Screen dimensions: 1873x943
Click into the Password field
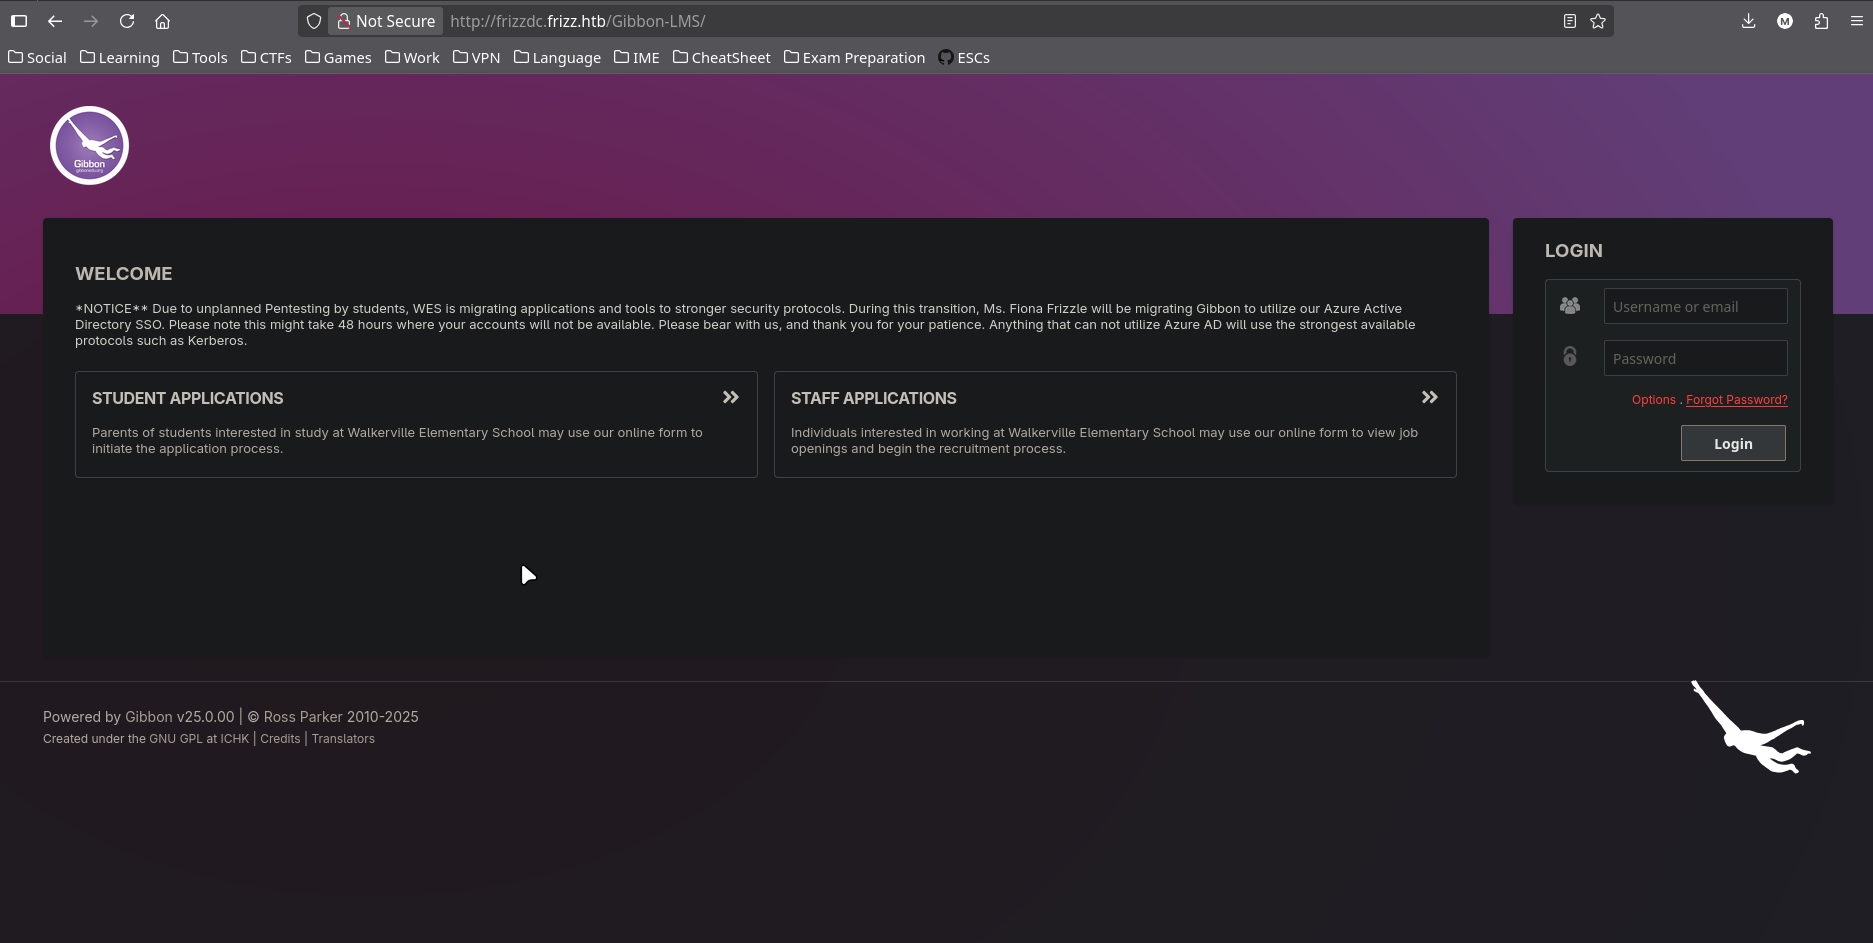tap(1695, 359)
